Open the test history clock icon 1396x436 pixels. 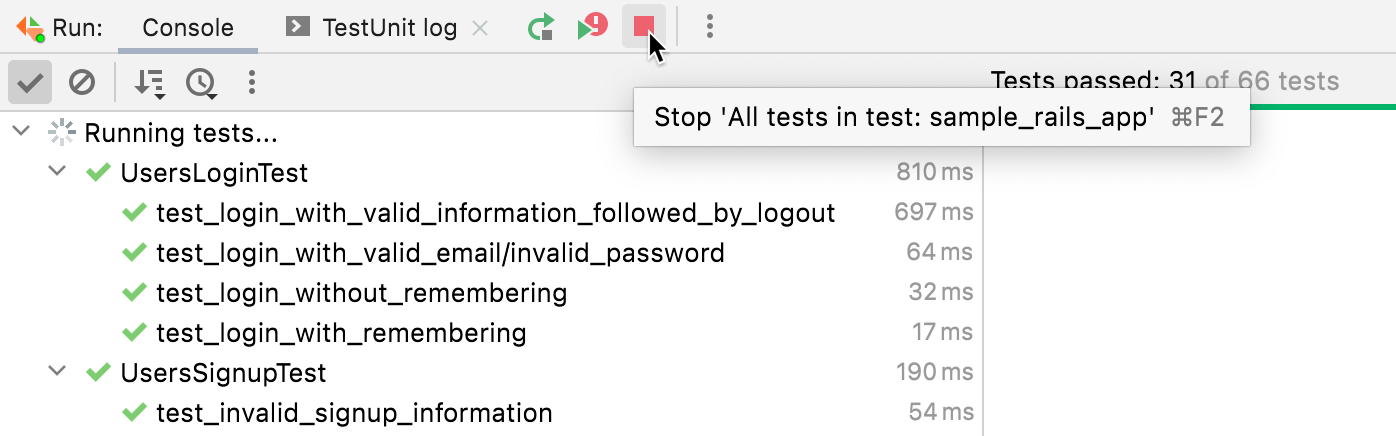pyautogui.click(x=202, y=83)
